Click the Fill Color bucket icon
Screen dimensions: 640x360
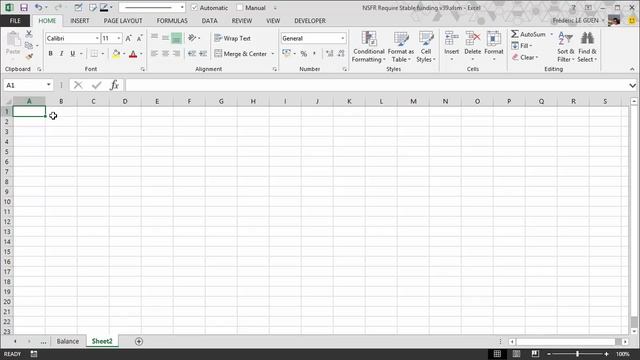pos(116,53)
